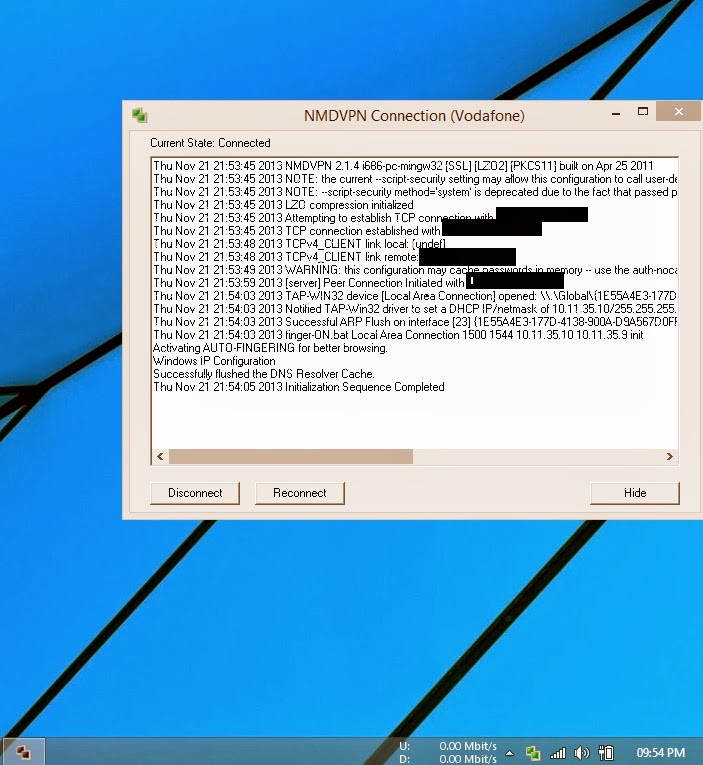Select the 'Successful ARP Flush on interface' line
Image resolution: width=703 pixels, height=765 pixels.
click(x=415, y=322)
